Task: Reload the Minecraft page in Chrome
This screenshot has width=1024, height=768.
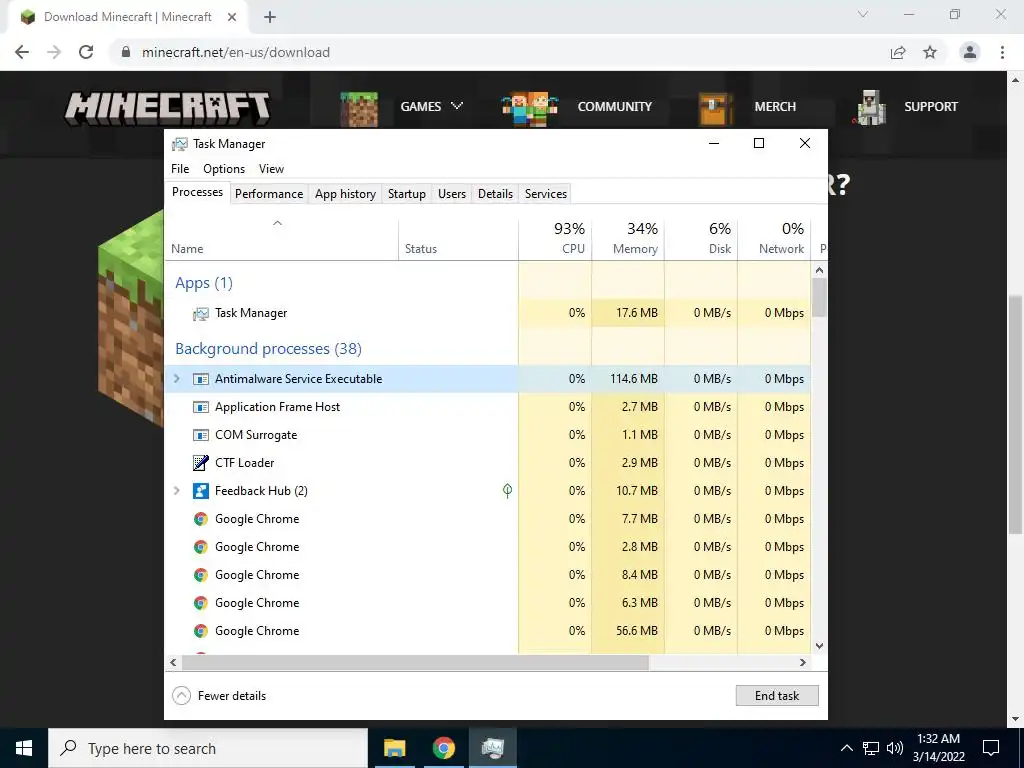Action: [86, 52]
